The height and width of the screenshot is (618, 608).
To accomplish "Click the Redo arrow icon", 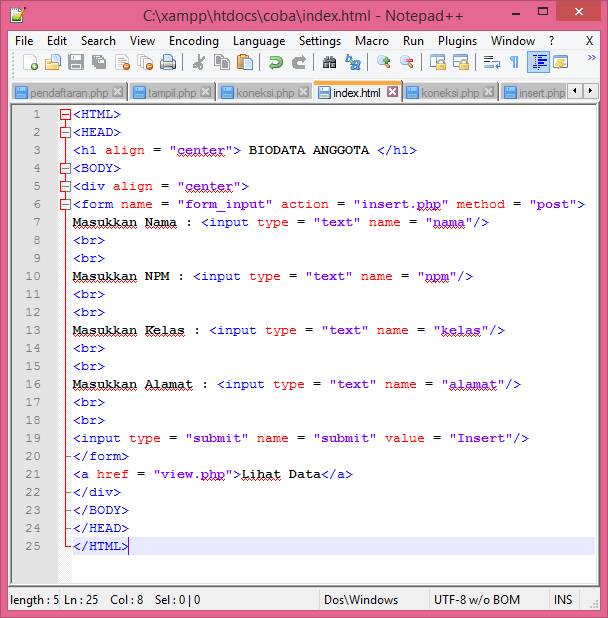I will [299, 63].
